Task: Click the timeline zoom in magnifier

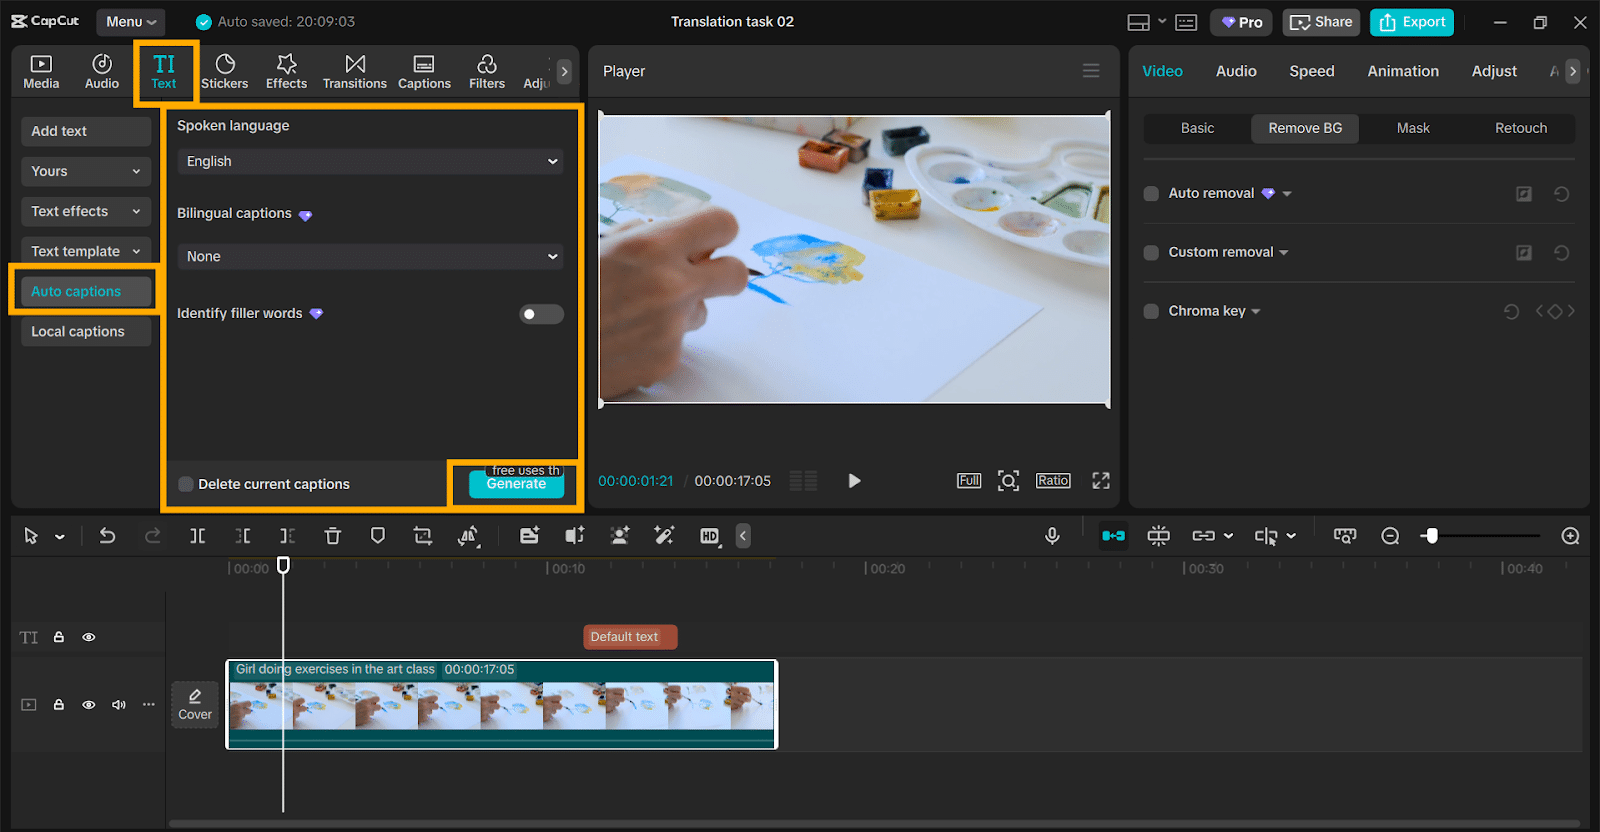Action: [1571, 536]
